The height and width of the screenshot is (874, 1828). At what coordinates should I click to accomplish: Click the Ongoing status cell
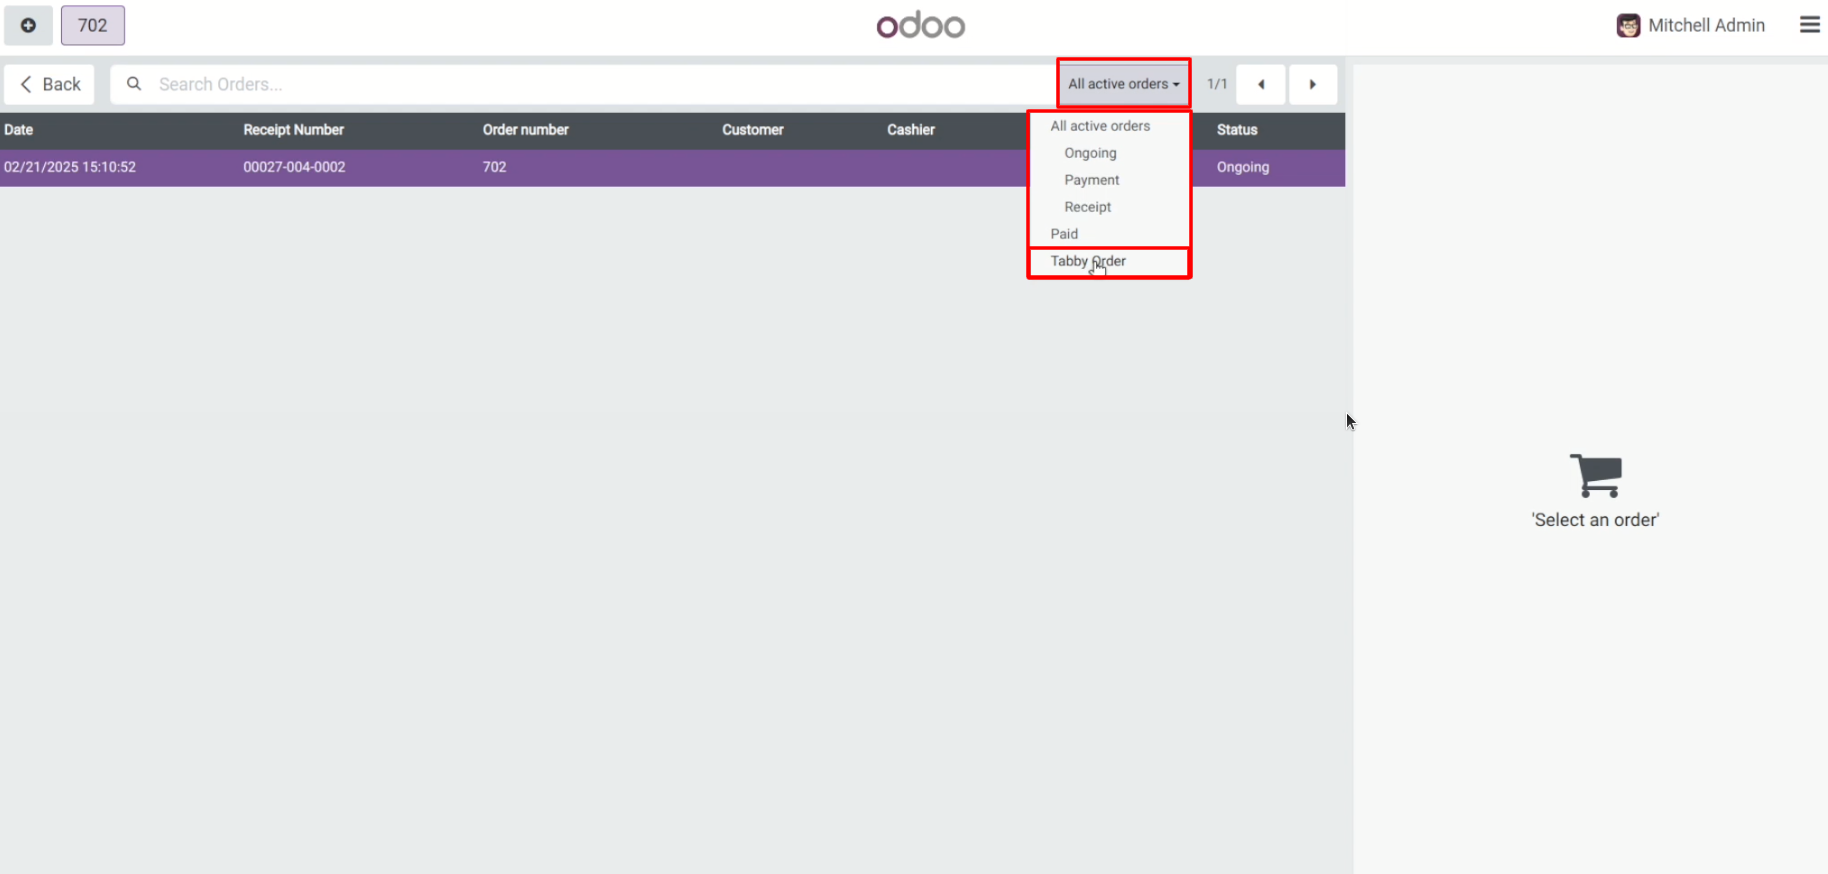[1243, 167]
